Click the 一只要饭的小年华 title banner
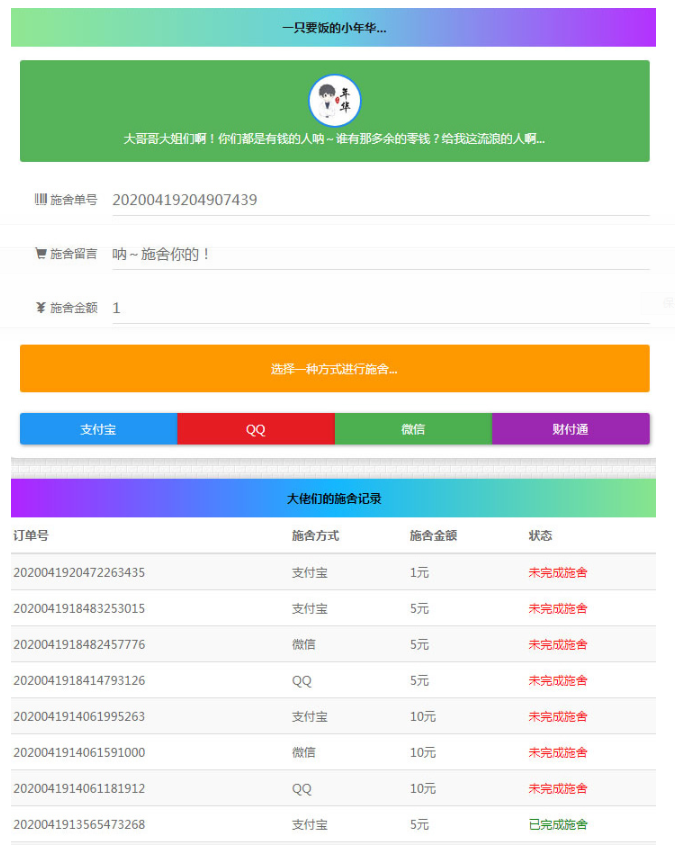The width and height of the screenshot is (675, 865). 333,28
